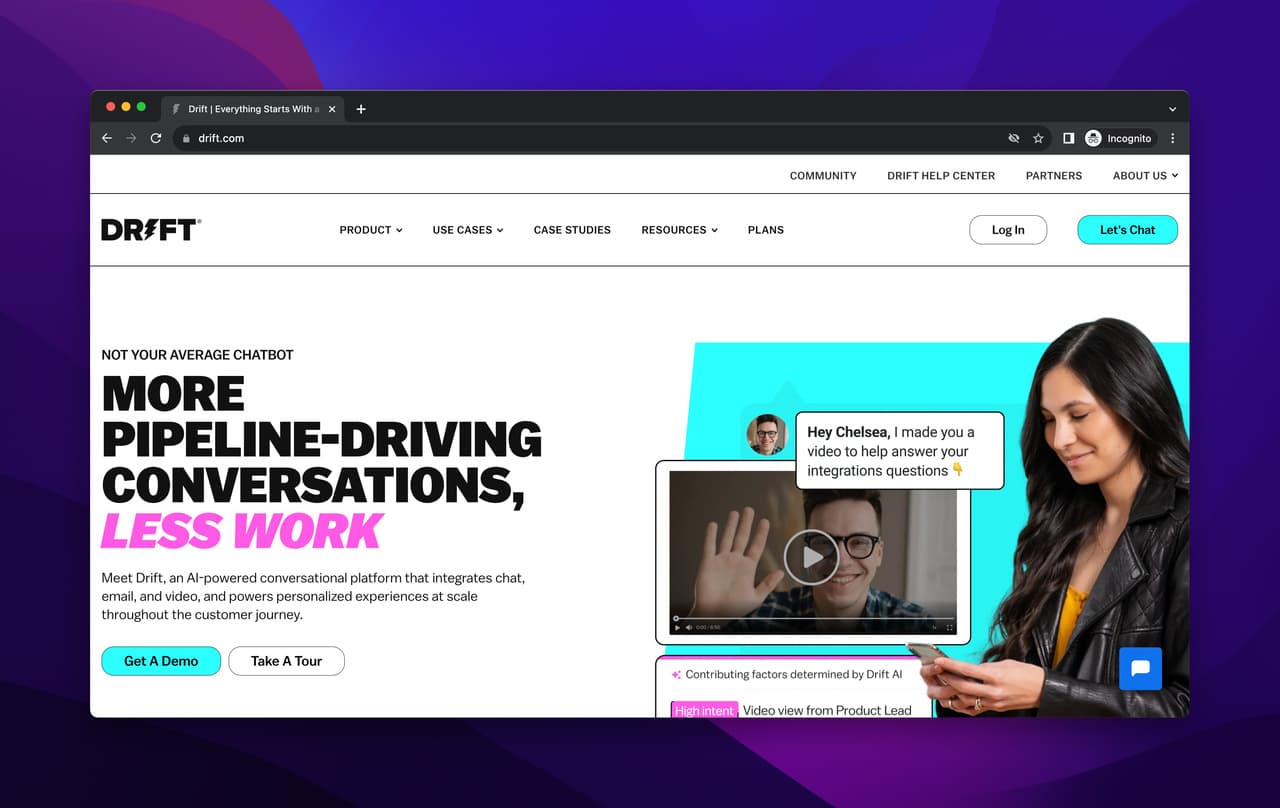
Task: Select the Drift browser tab
Action: pyautogui.click(x=253, y=109)
